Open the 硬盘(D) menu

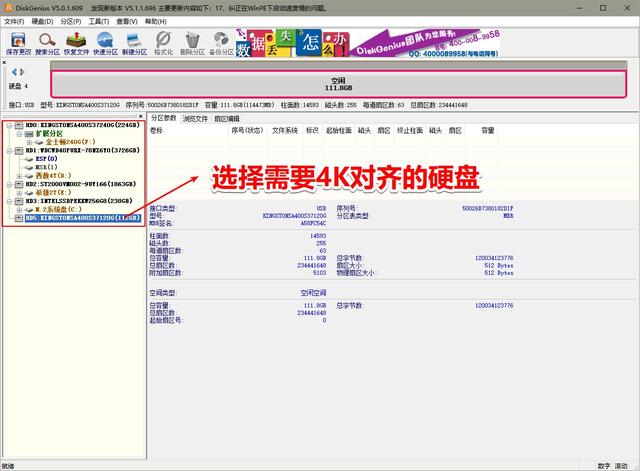(42, 21)
